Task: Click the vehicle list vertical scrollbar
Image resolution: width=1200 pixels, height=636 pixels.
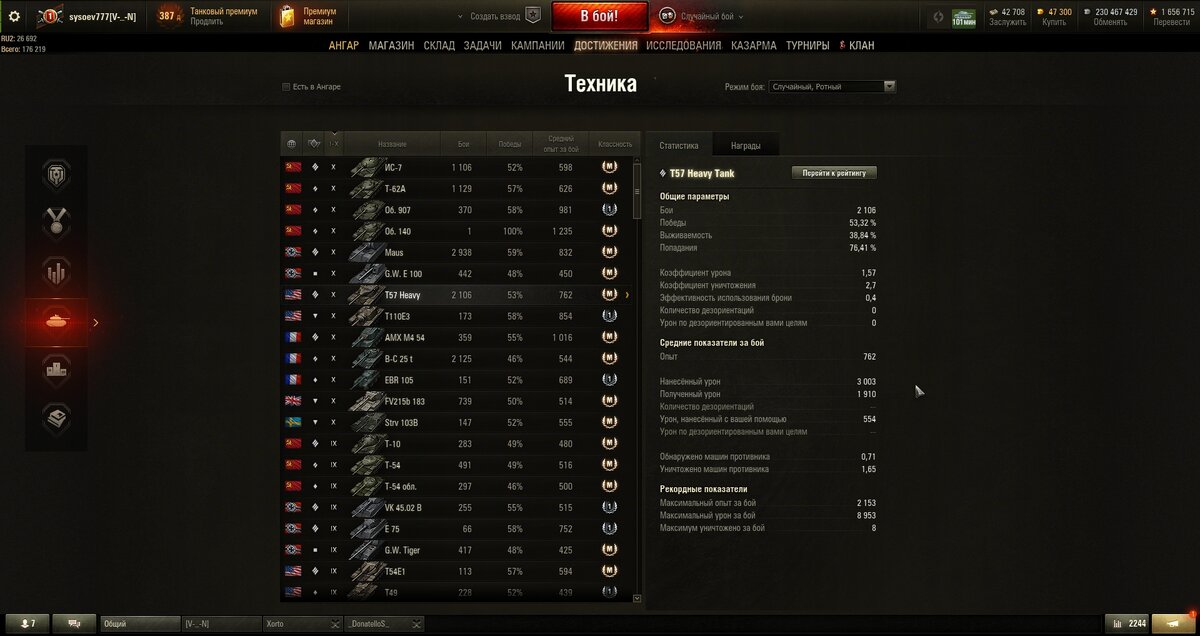Action: pos(637,380)
